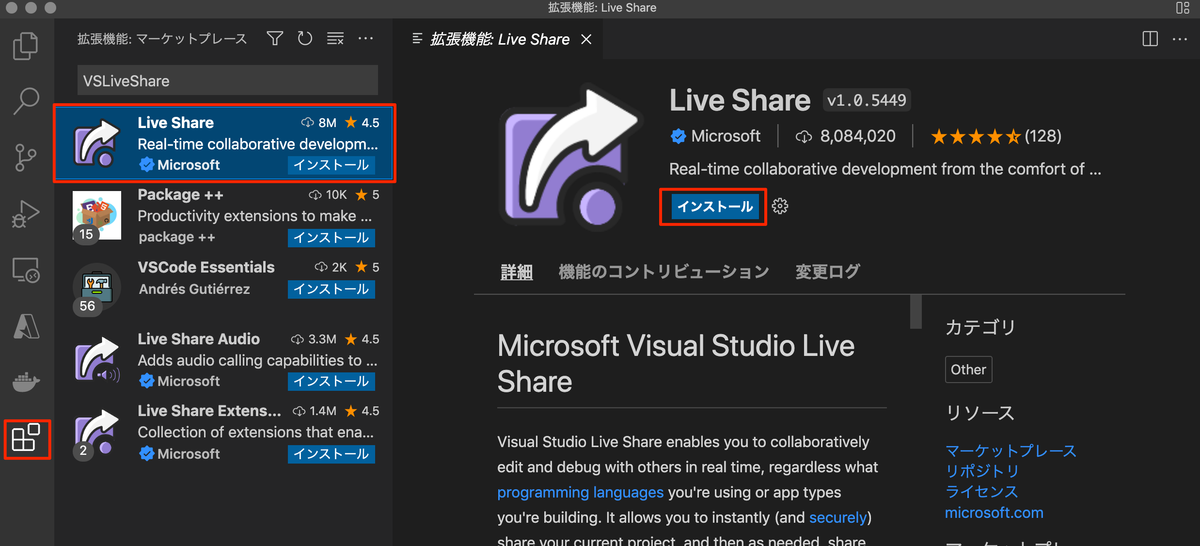Open the securely link in description
Image resolution: width=1200 pixels, height=546 pixels.
click(x=839, y=518)
